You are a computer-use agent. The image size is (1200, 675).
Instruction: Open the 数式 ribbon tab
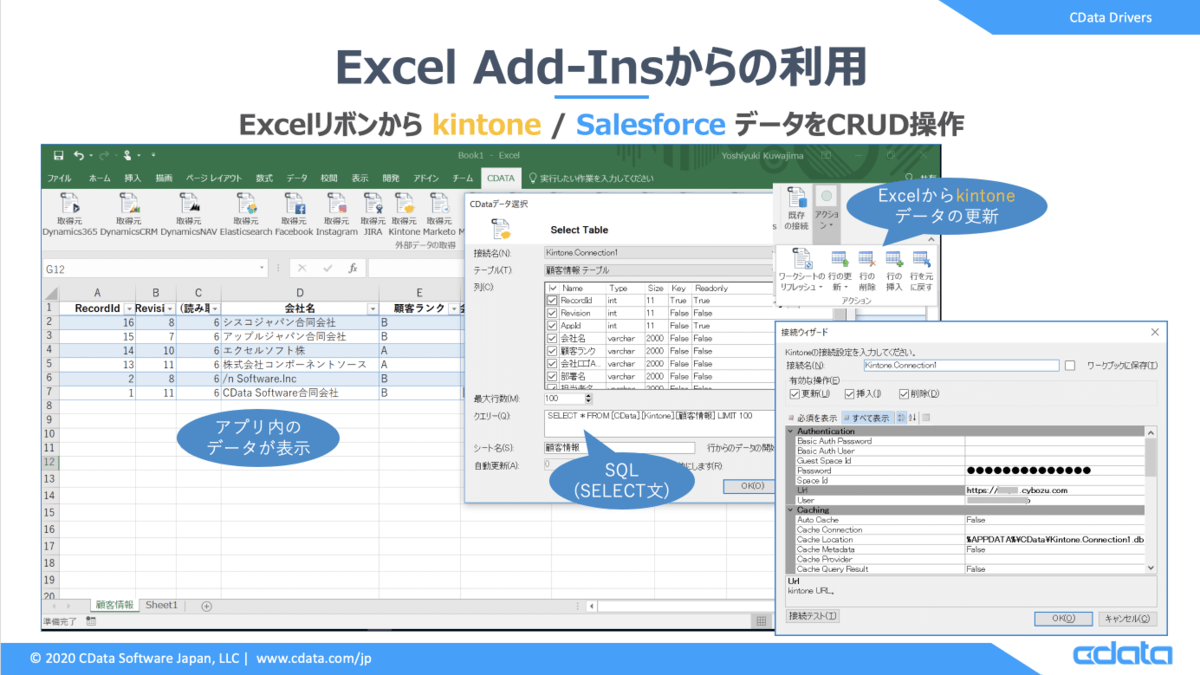click(x=265, y=178)
